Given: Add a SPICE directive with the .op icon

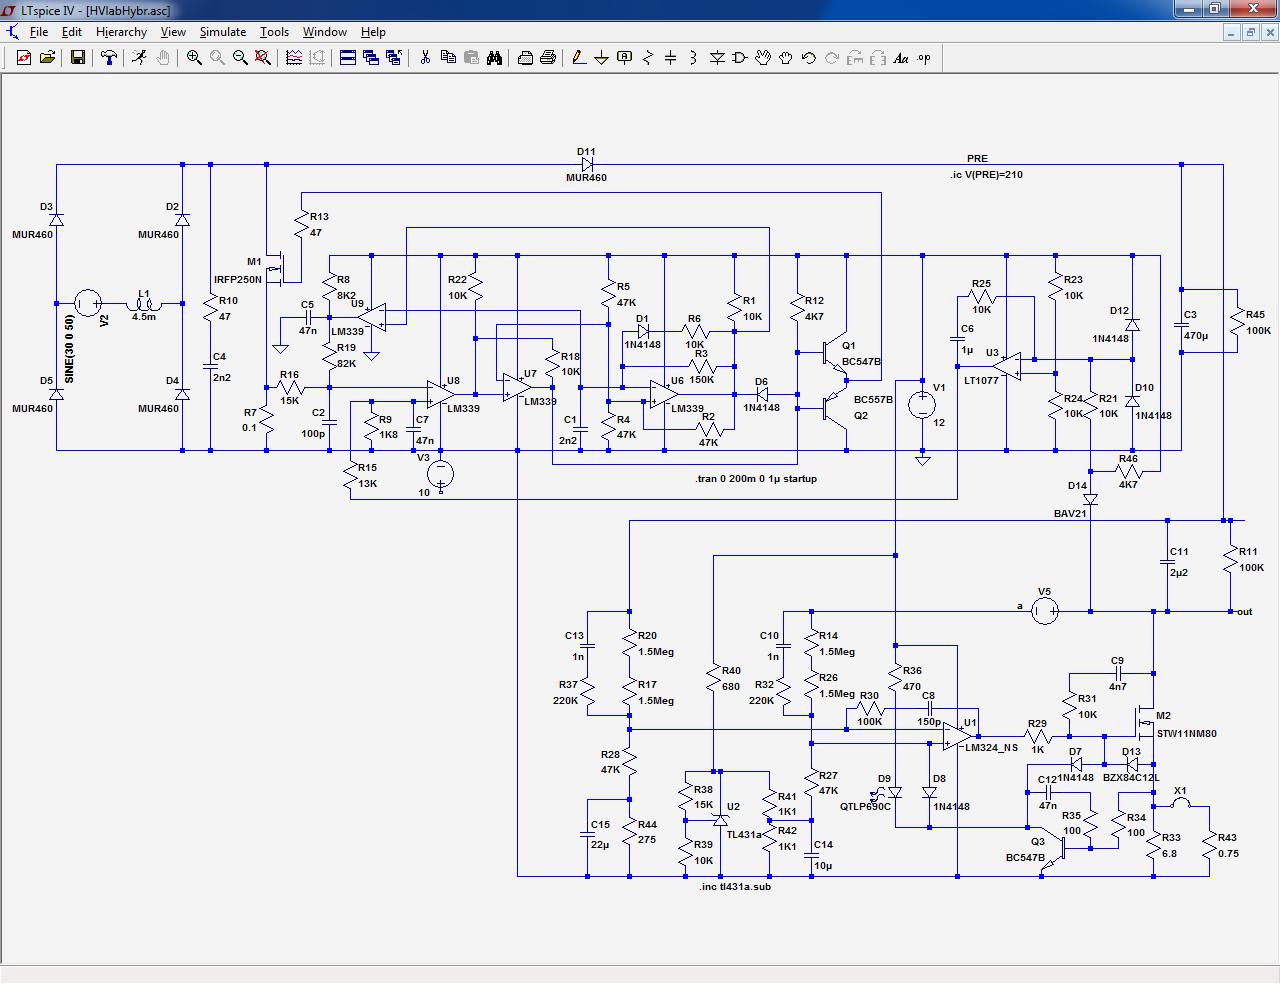Looking at the screenshot, I should (924, 58).
